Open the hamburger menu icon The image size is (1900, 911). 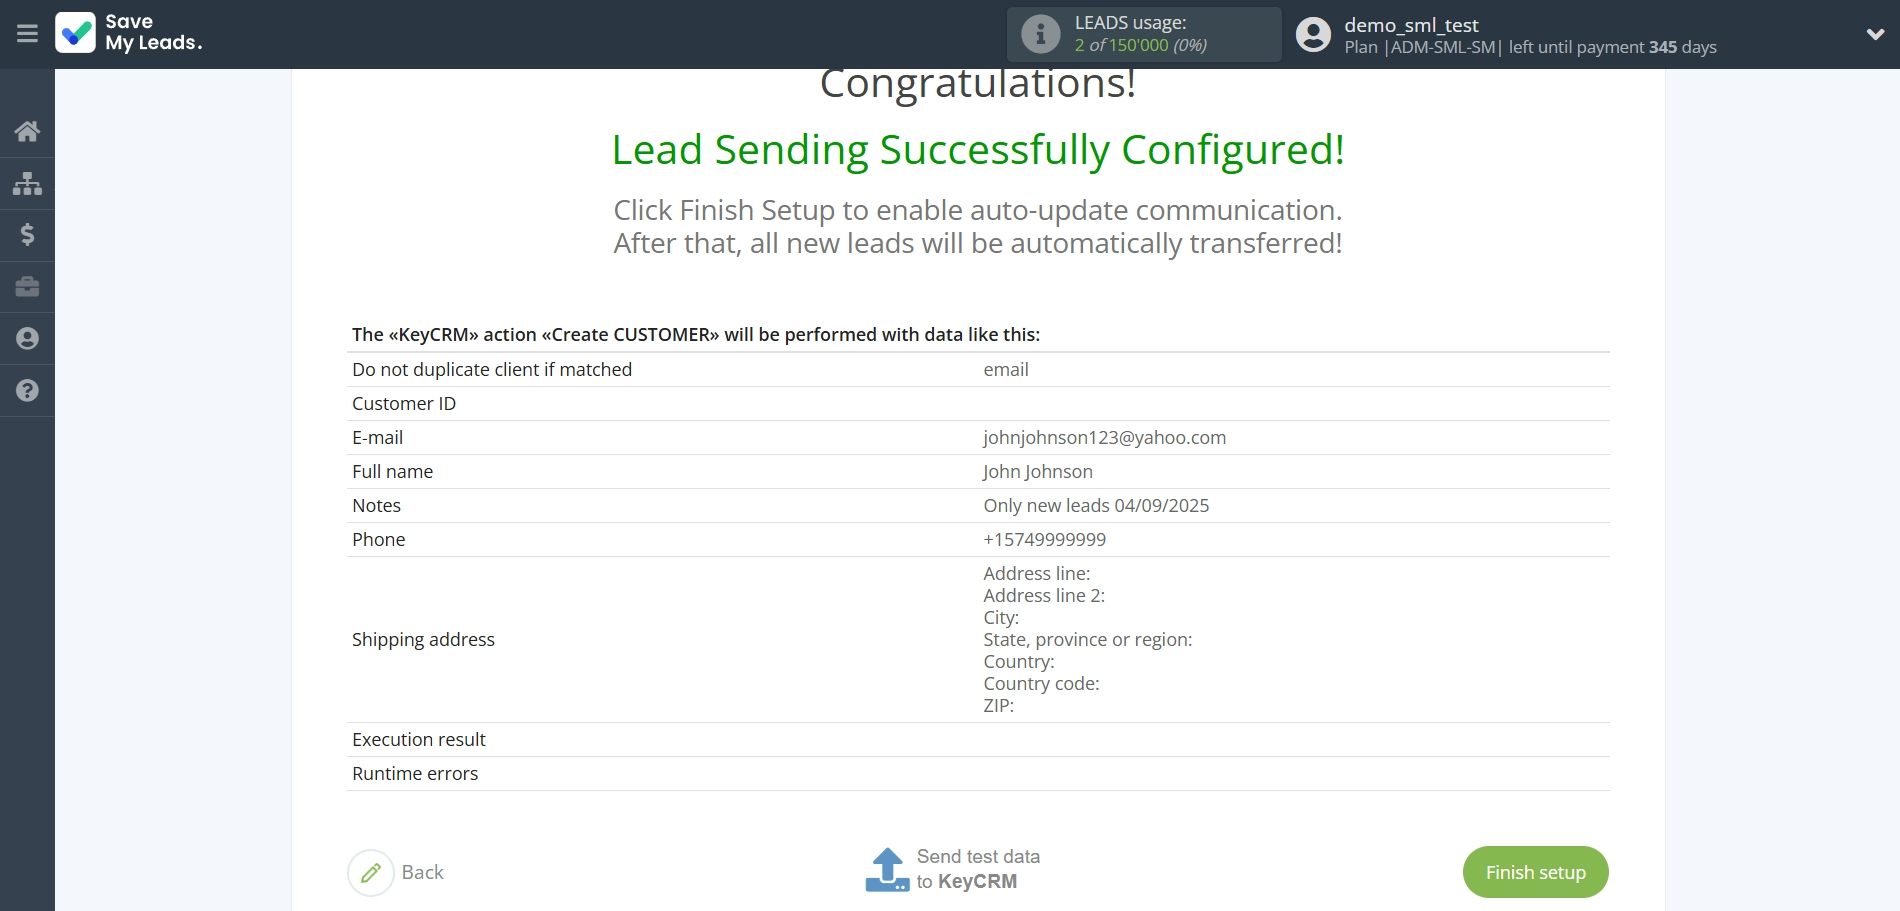click(27, 34)
